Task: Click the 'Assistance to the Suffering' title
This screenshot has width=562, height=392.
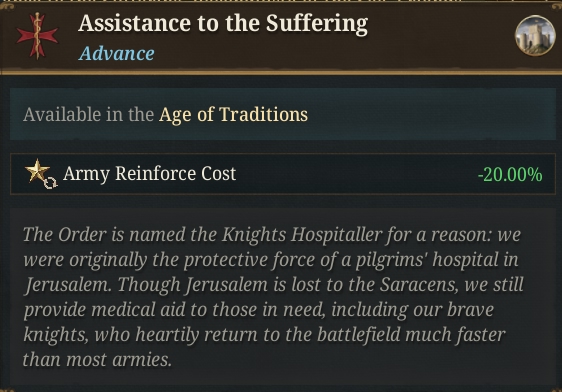Action: click(x=223, y=24)
